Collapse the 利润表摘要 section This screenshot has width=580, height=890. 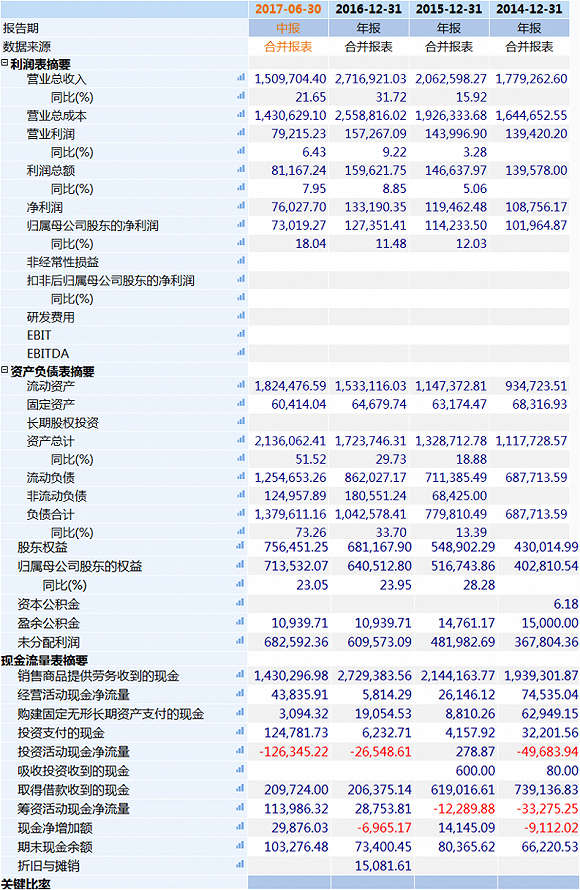(5, 64)
